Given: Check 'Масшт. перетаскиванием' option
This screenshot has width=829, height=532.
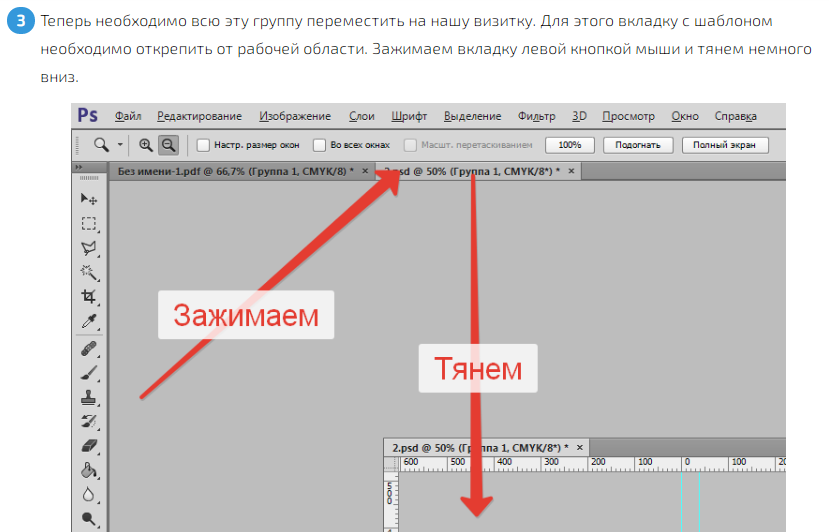Looking at the screenshot, I should [x=410, y=145].
